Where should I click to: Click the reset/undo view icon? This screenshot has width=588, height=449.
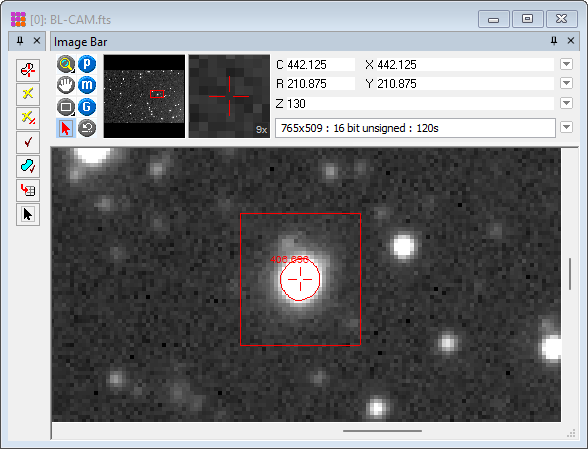point(87,128)
